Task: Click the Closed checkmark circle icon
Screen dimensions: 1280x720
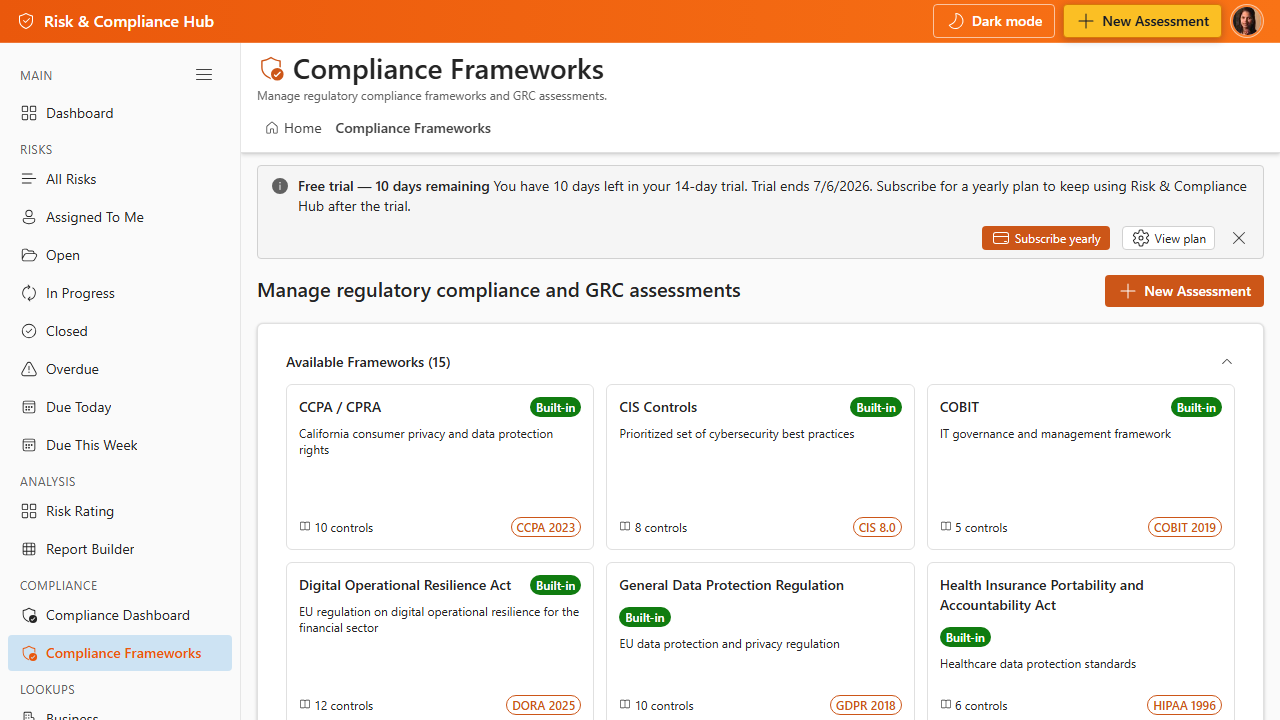Action: point(29,331)
